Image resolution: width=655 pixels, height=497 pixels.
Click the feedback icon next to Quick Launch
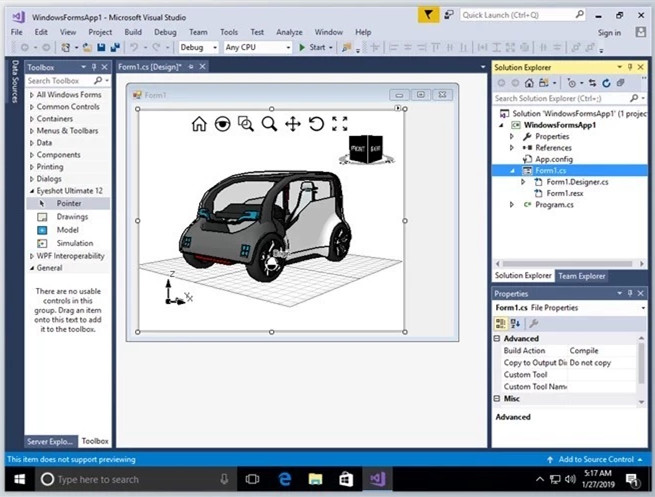(x=449, y=15)
